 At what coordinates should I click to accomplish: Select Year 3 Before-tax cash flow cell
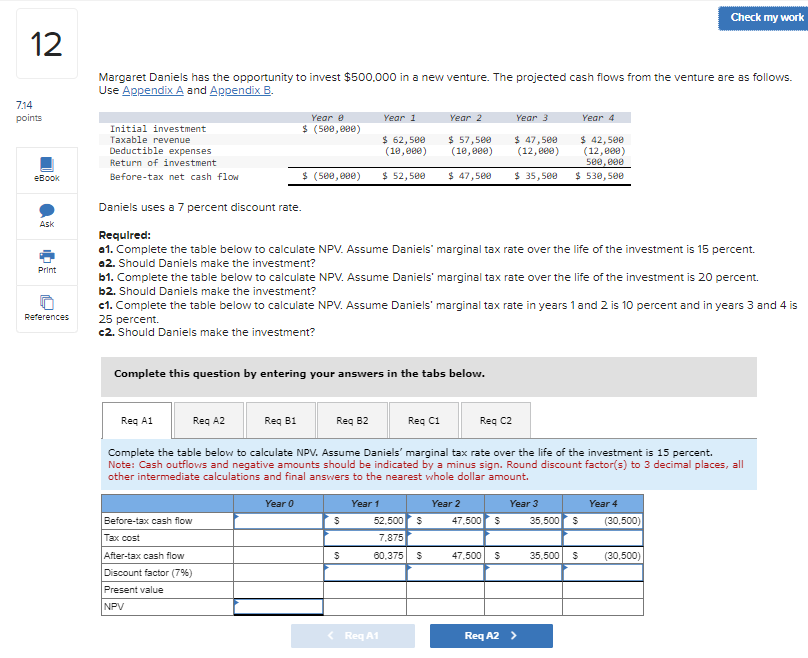[524, 520]
